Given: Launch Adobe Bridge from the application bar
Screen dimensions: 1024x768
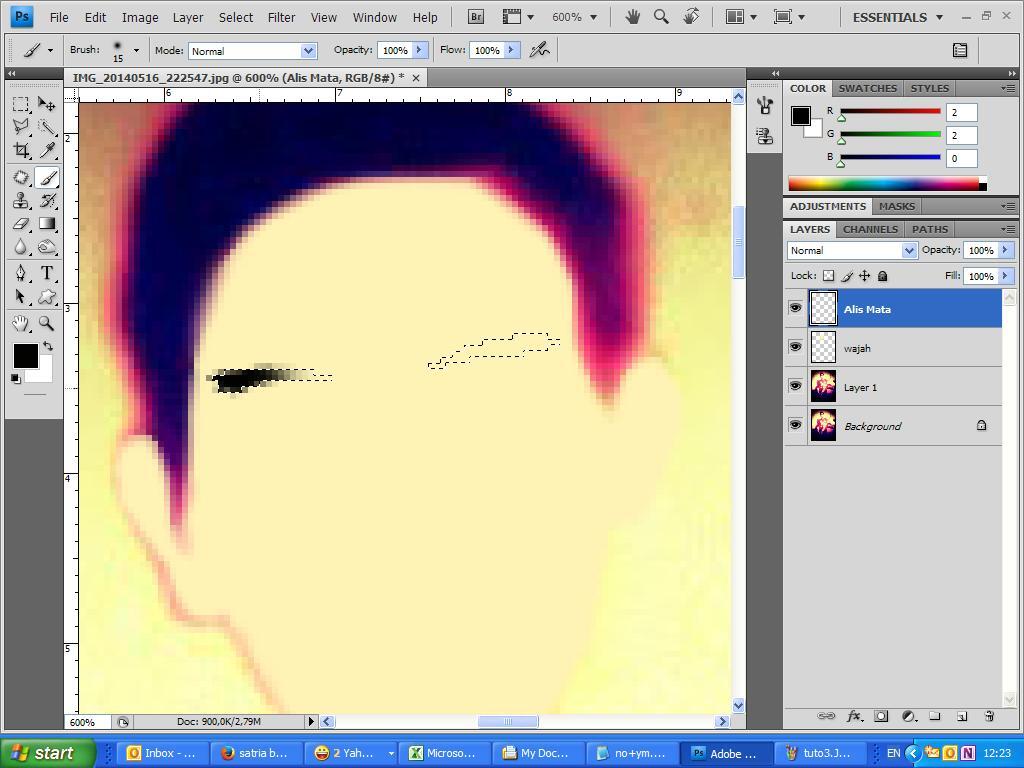Looking at the screenshot, I should pyautogui.click(x=476, y=17).
